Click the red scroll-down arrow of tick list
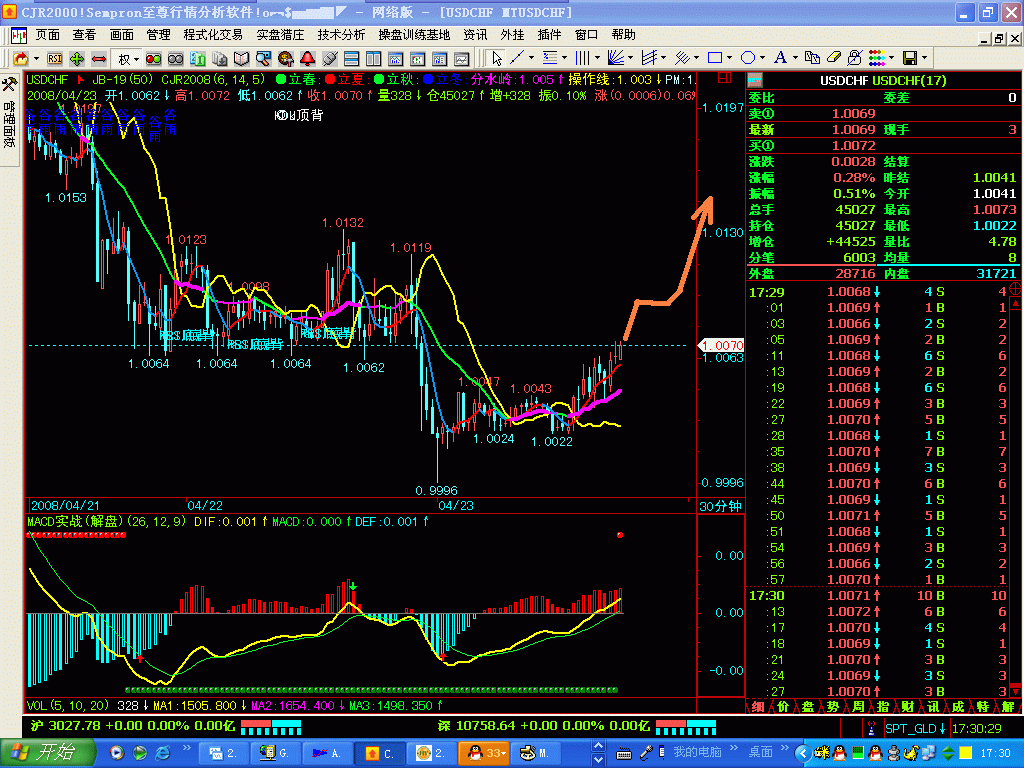This screenshot has width=1024, height=768. pyautogui.click(x=1014, y=691)
